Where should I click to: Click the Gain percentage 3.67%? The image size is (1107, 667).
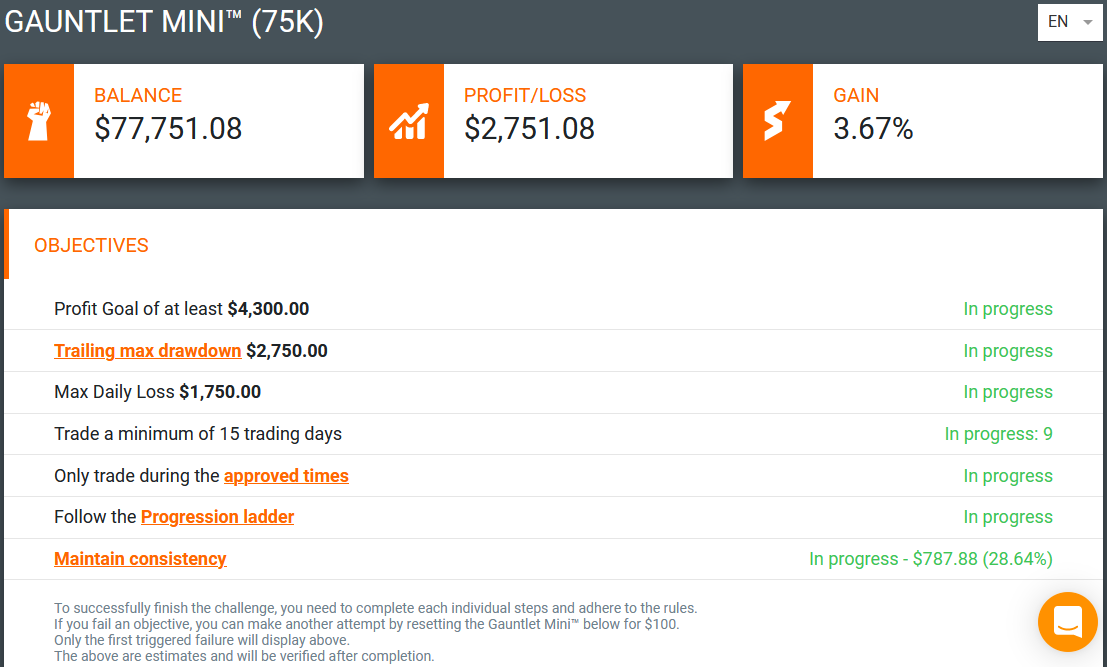point(873,128)
